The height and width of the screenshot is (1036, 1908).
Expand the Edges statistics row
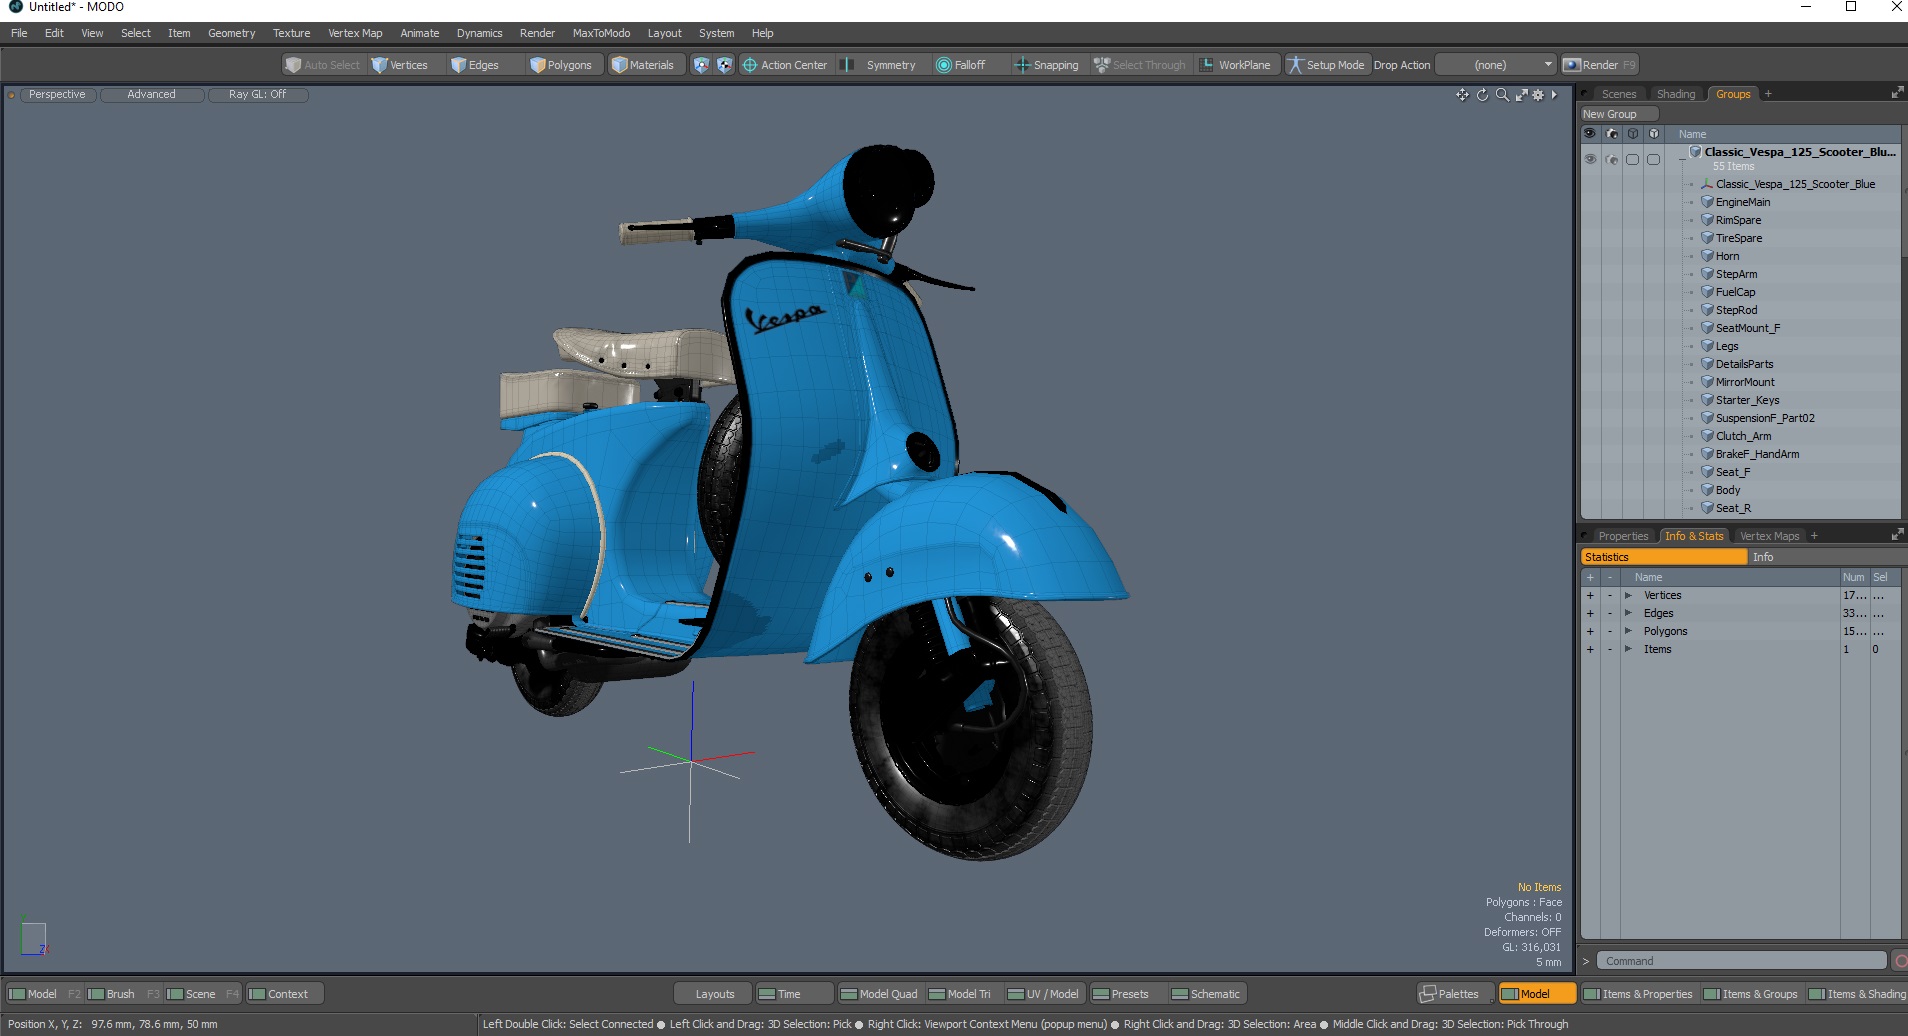[1628, 614]
